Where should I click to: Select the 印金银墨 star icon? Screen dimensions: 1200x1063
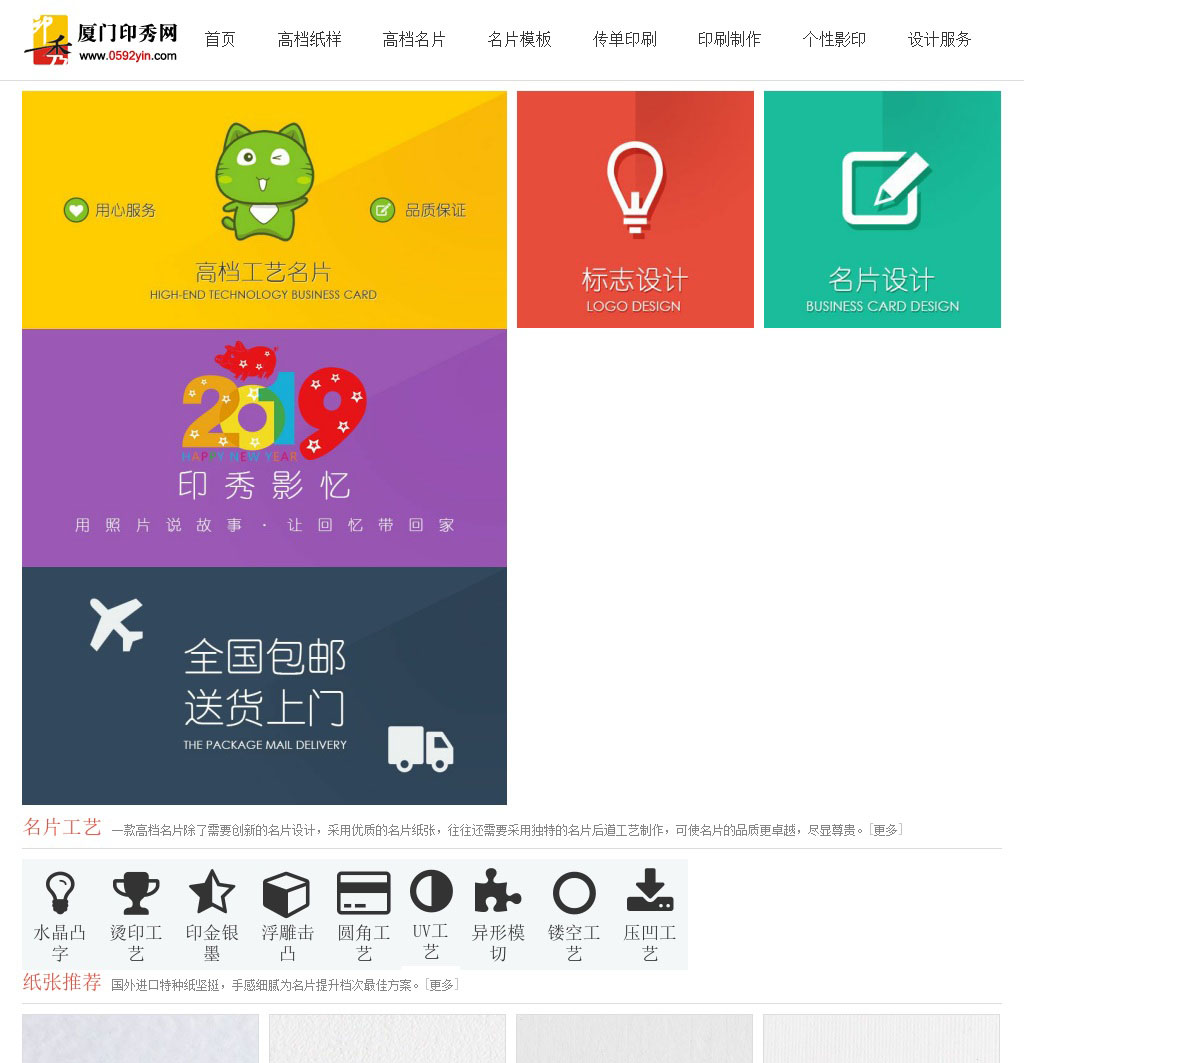[x=212, y=892]
